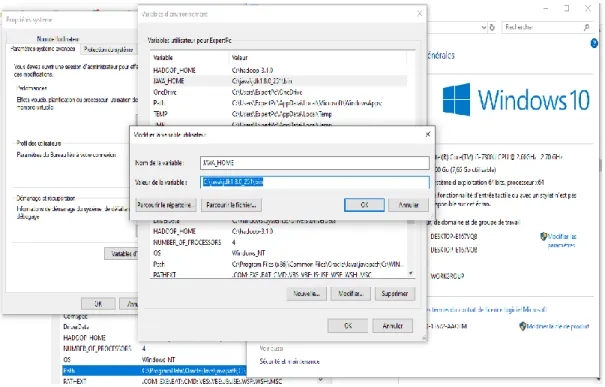Click Supprimer under system variables list
This screenshot has width=605, height=387.
[394, 294]
